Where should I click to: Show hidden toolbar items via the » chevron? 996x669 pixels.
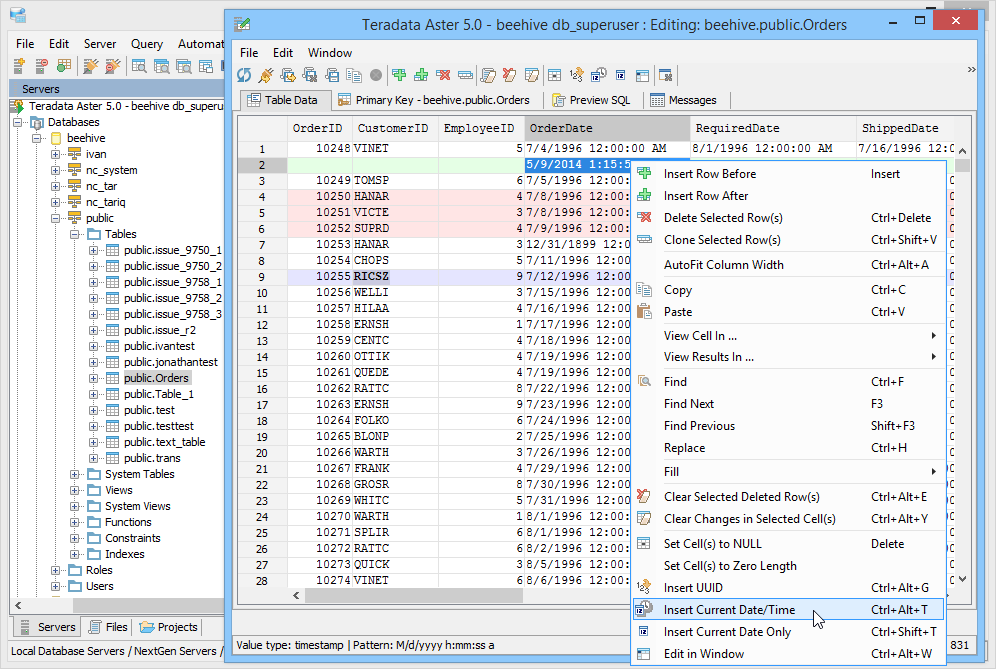pos(971,69)
